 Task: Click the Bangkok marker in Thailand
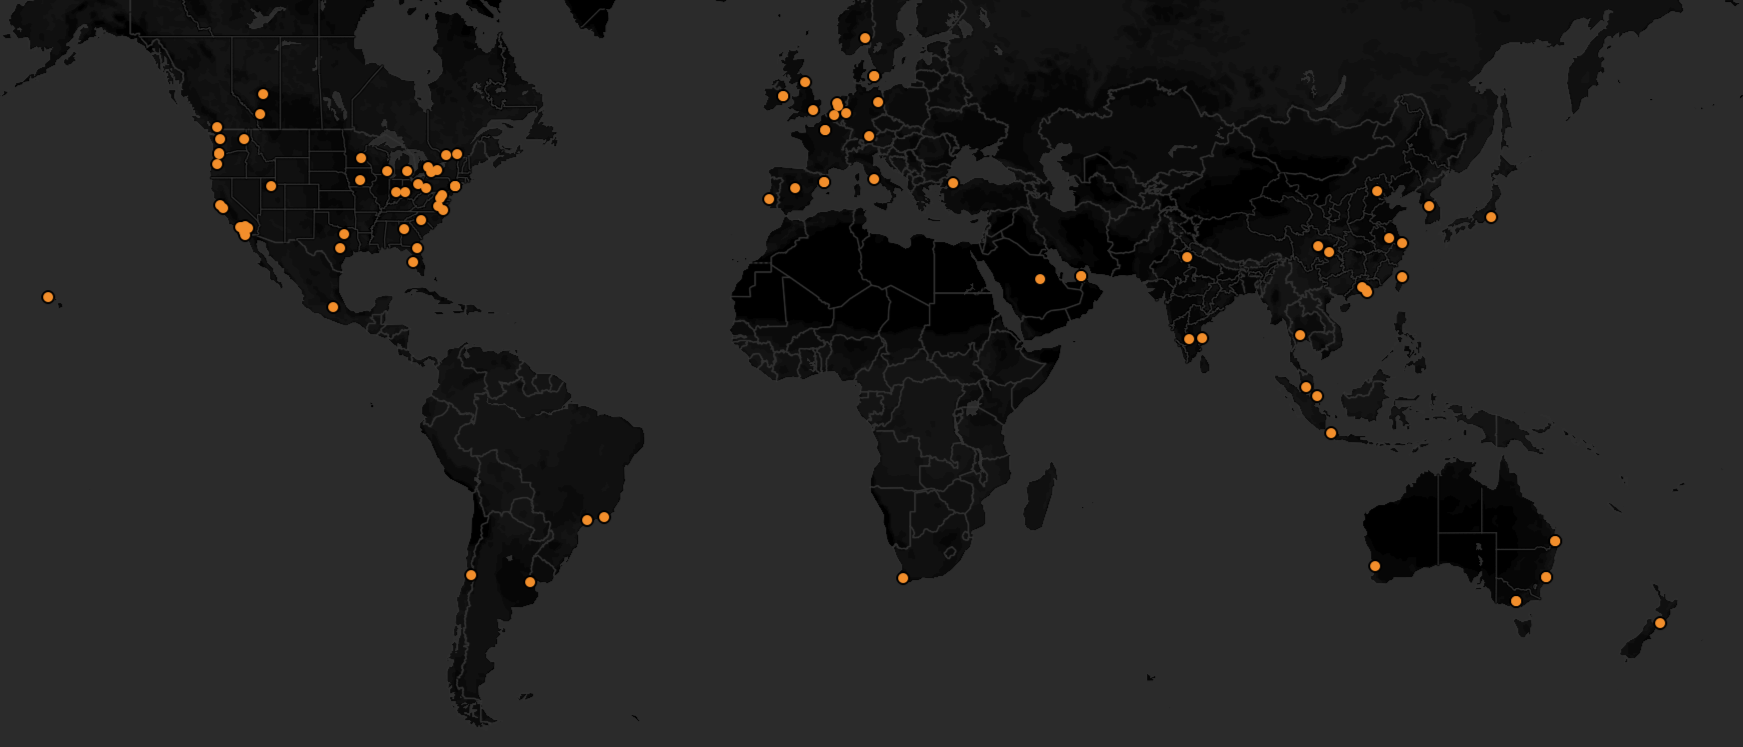click(1300, 335)
